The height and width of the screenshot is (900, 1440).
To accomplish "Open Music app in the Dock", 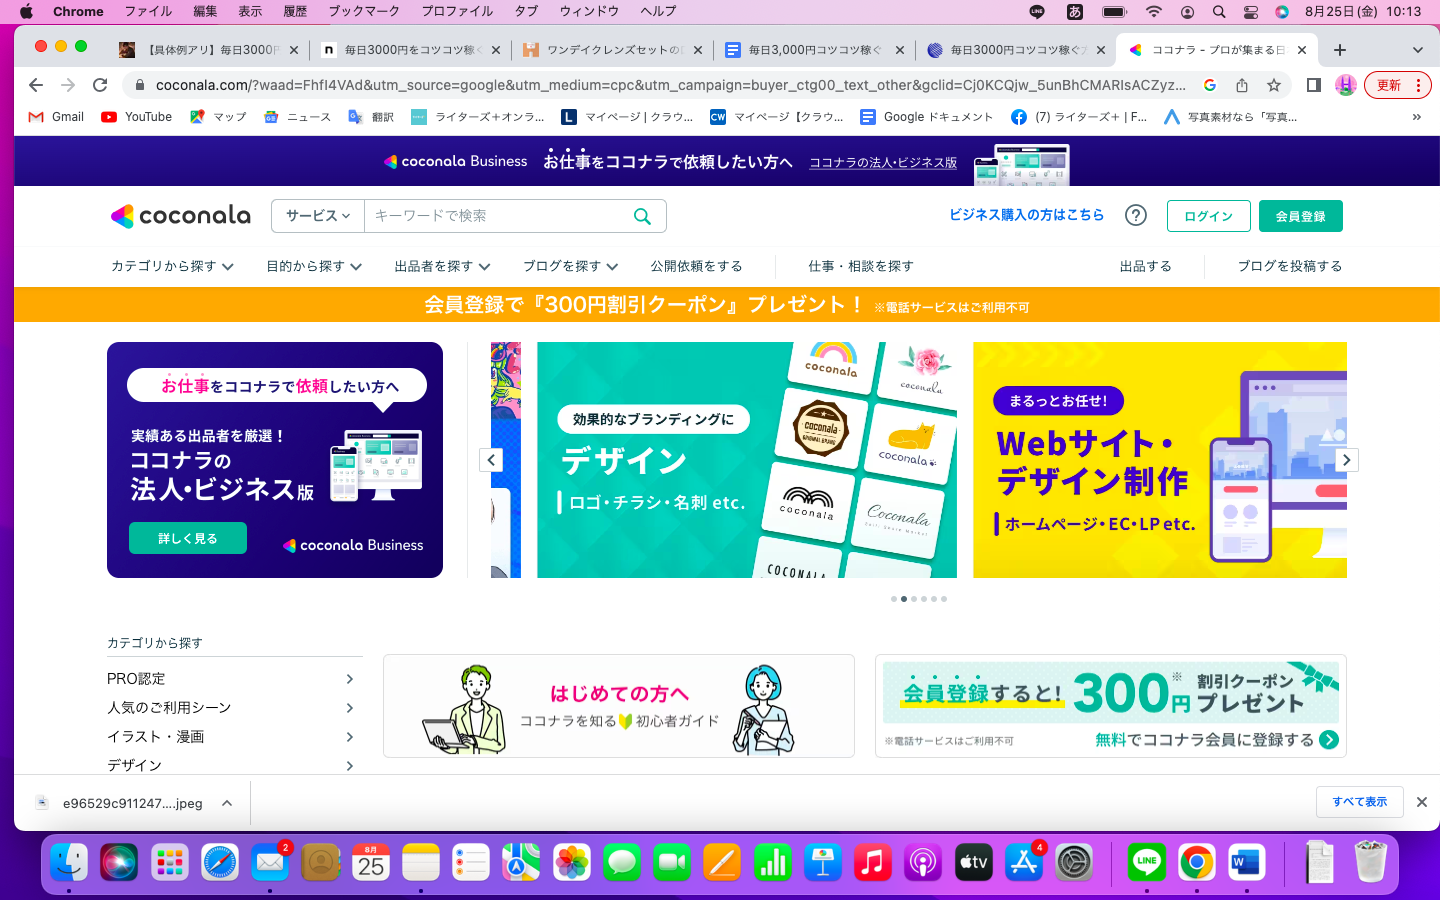I will coord(873,862).
